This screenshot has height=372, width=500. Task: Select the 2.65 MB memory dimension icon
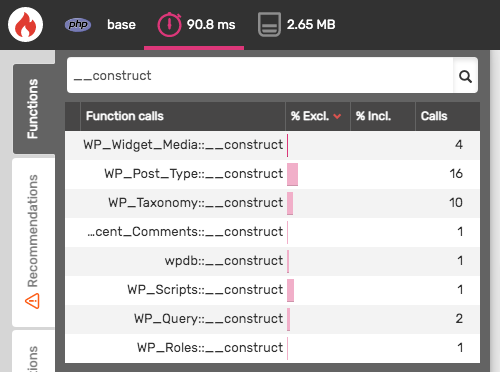[x=269, y=25]
